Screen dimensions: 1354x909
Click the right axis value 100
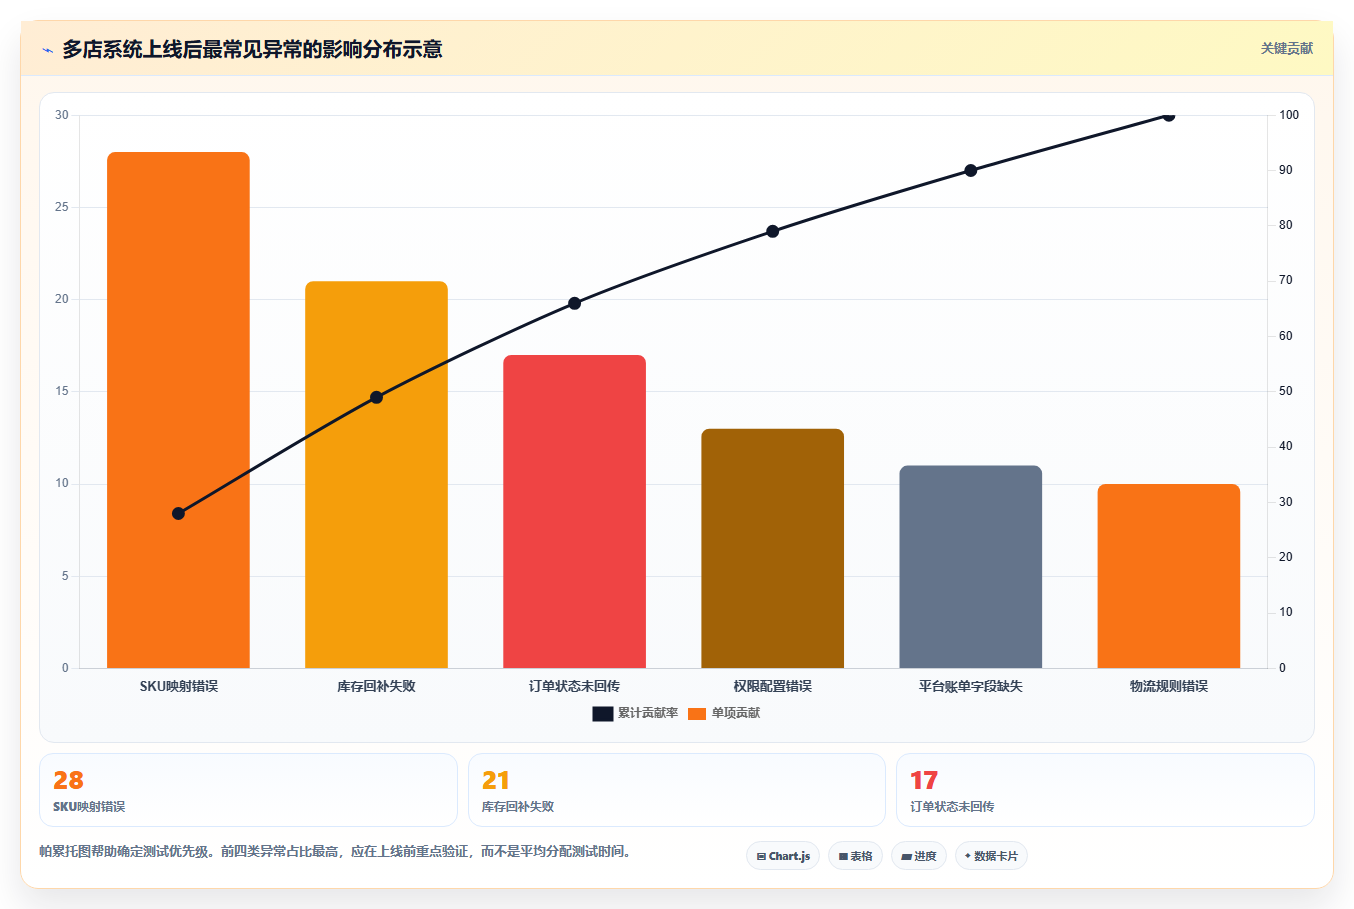[x=1289, y=115]
